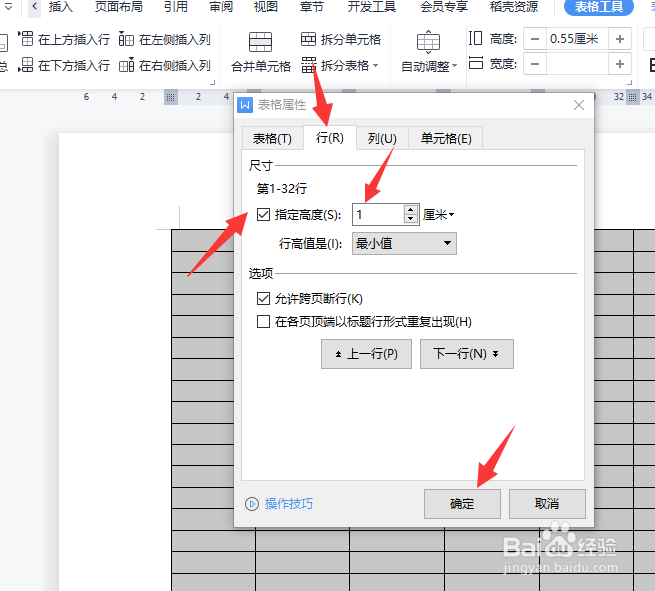Open the 行高值是 dropdown showing 最小值
The height and width of the screenshot is (591, 655).
tap(404, 244)
